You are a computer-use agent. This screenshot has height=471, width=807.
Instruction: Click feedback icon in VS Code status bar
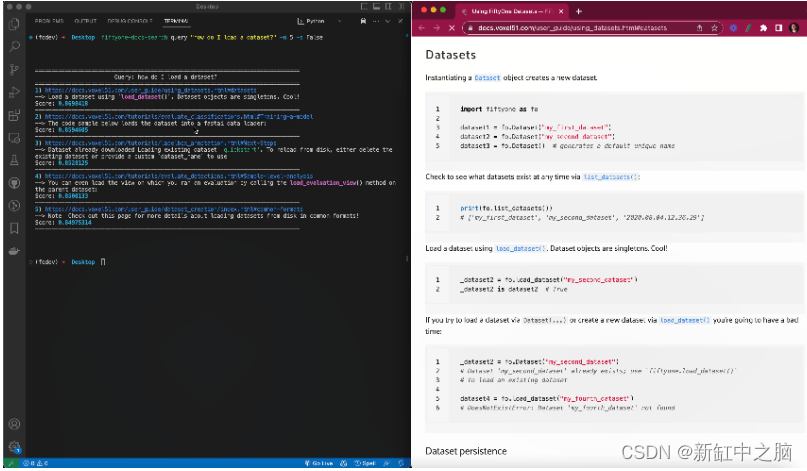(x=387, y=463)
